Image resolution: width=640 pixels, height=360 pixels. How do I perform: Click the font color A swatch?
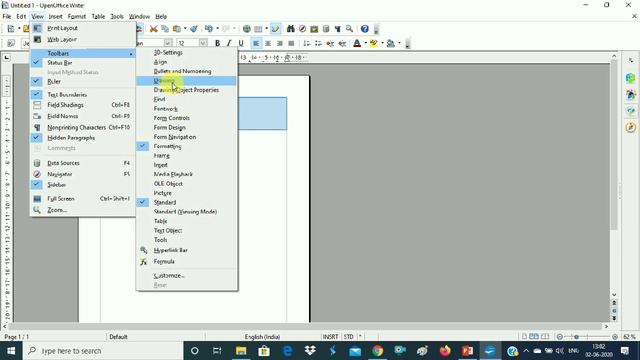click(x=357, y=43)
